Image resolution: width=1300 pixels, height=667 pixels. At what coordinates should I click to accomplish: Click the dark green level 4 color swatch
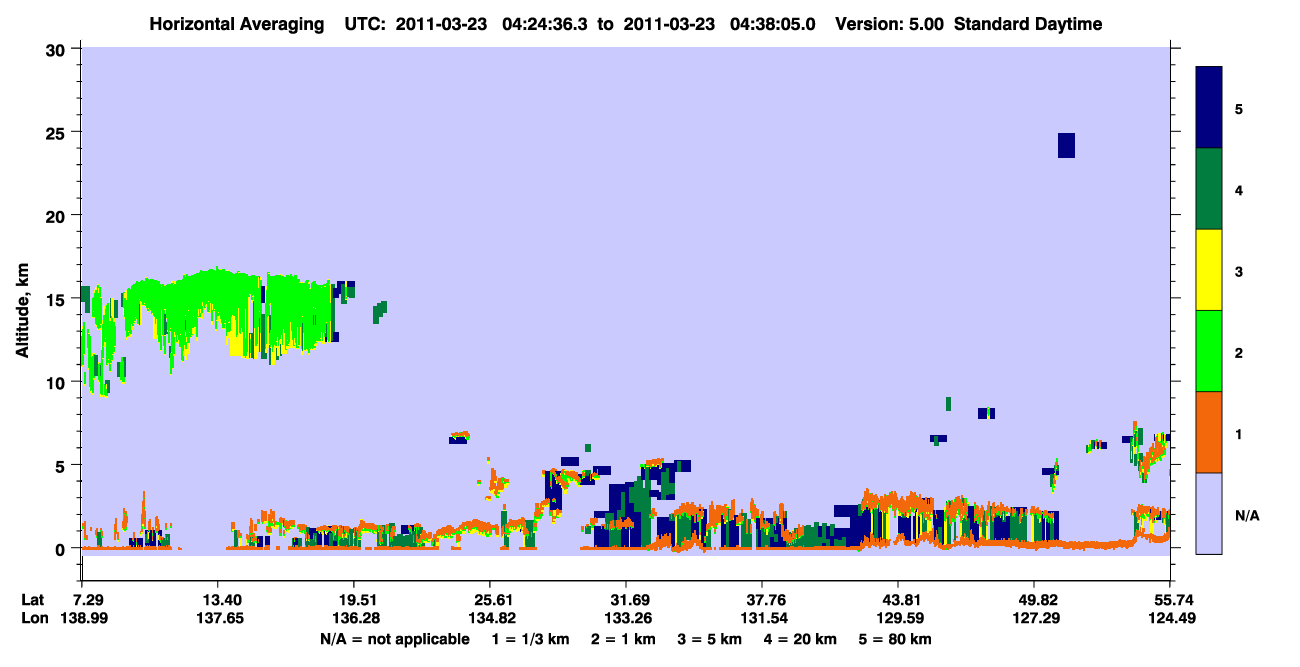click(x=1209, y=189)
